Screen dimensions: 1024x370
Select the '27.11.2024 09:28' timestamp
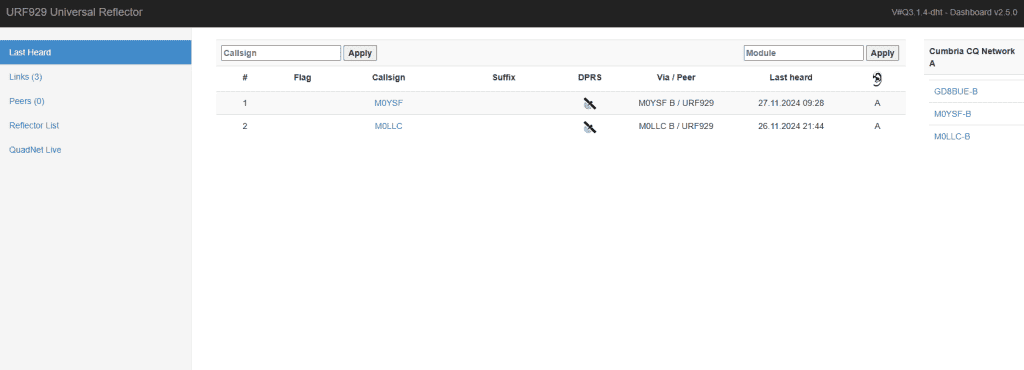[x=791, y=102]
